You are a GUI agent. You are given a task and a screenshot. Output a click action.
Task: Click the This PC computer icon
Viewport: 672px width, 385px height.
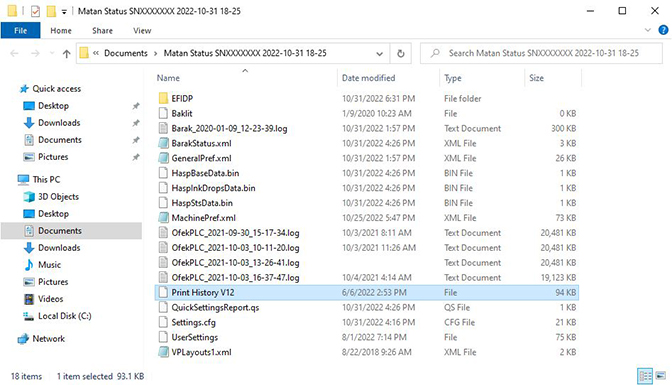pyautogui.click(x=23, y=179)
